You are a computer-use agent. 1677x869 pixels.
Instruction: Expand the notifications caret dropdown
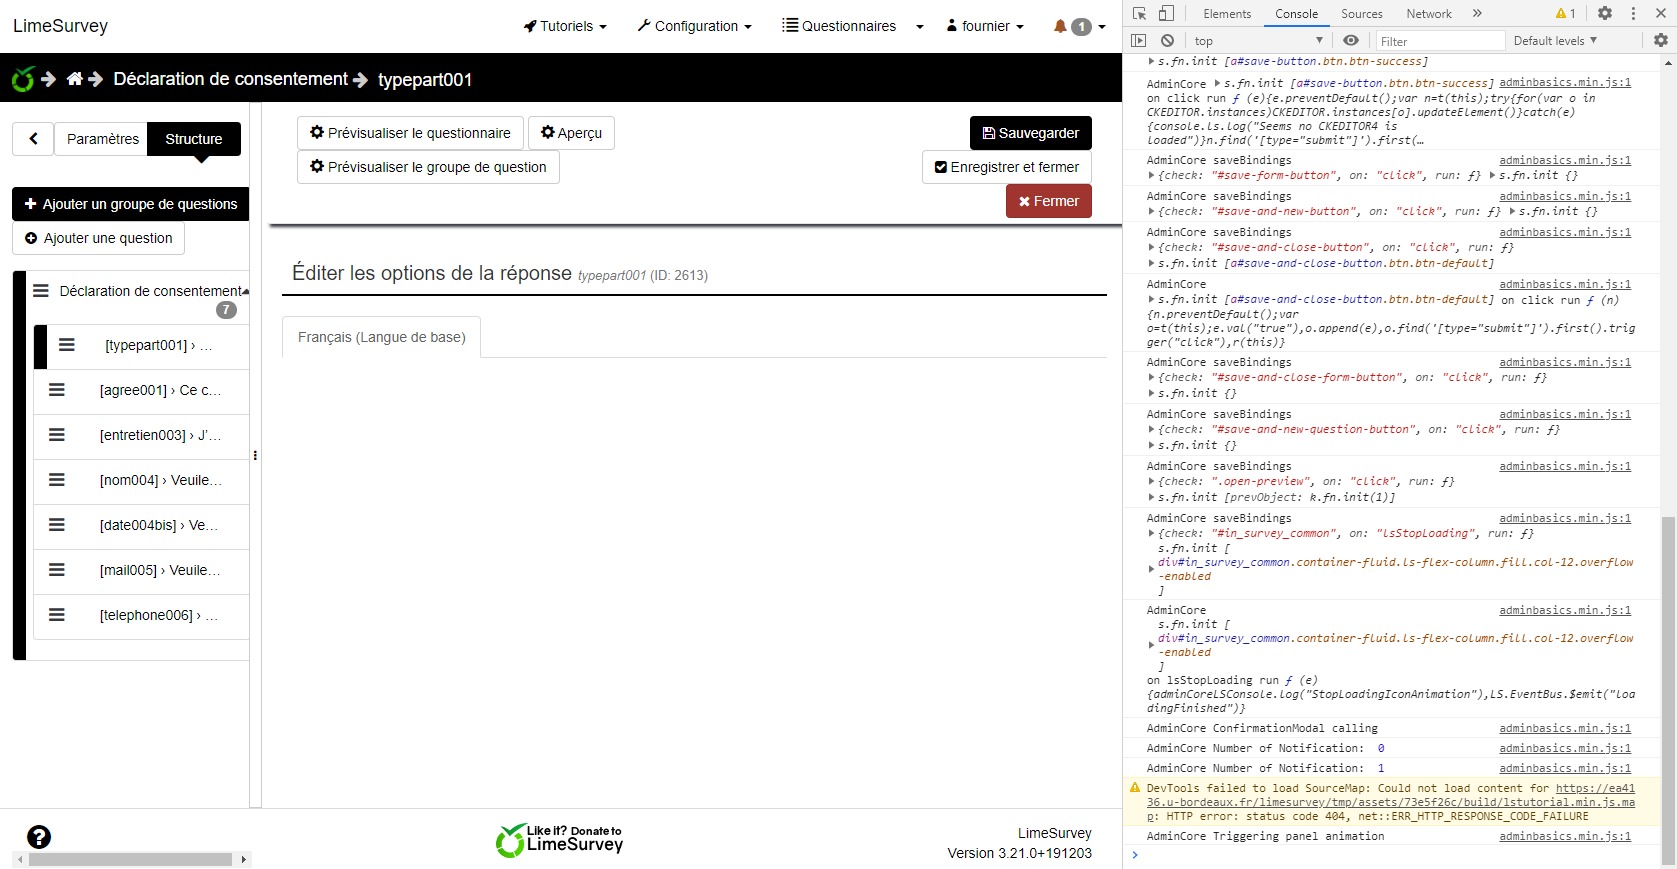click(1102, 27)
